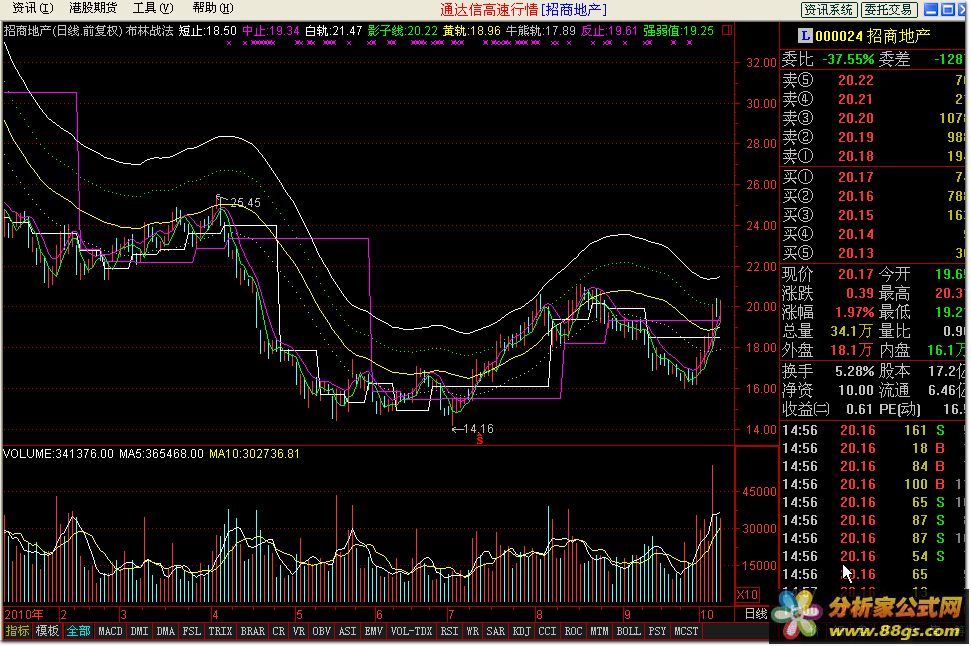Click the MA5:365468.00 label
The width and height of the screenshot is (971, 646).
tap(161, 453)
